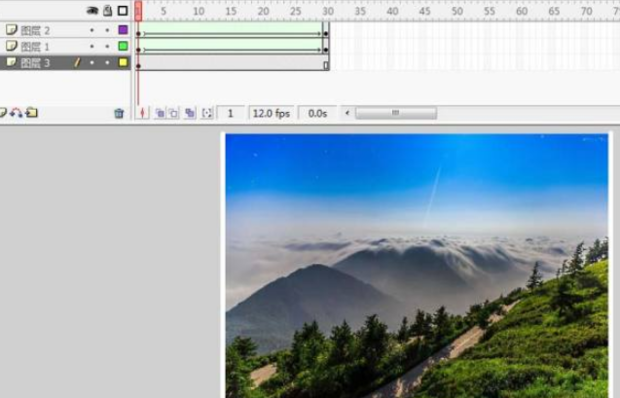This screenshot has height=398, width=620.
Task: Toggle visibility dot of 图层 2
Action: point(92,30)
